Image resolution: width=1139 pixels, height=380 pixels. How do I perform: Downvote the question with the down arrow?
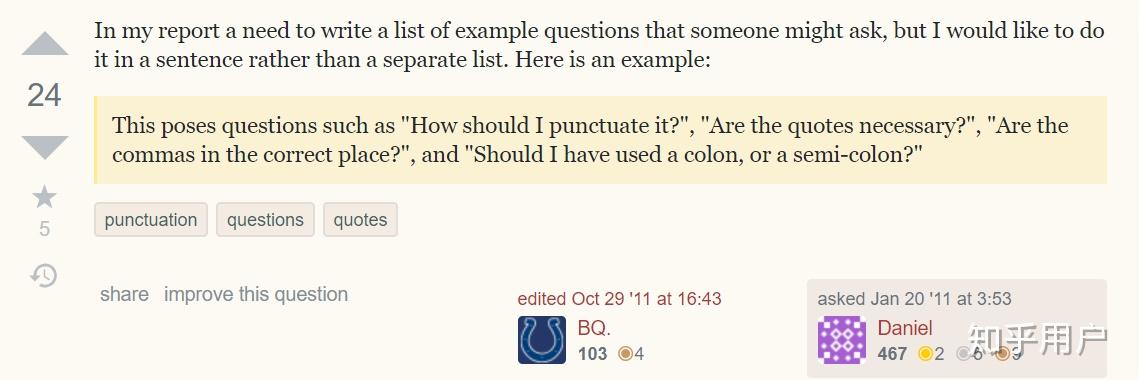coord(44,147)
